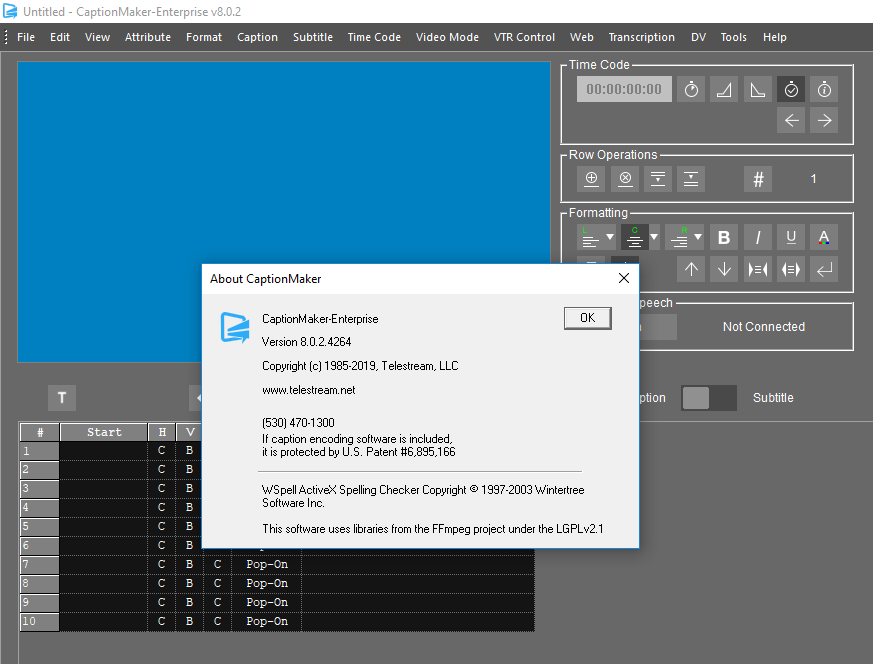Open the Transcription menu
The height and width of the screenshot is (664, 873).
(x=641, y=37)
